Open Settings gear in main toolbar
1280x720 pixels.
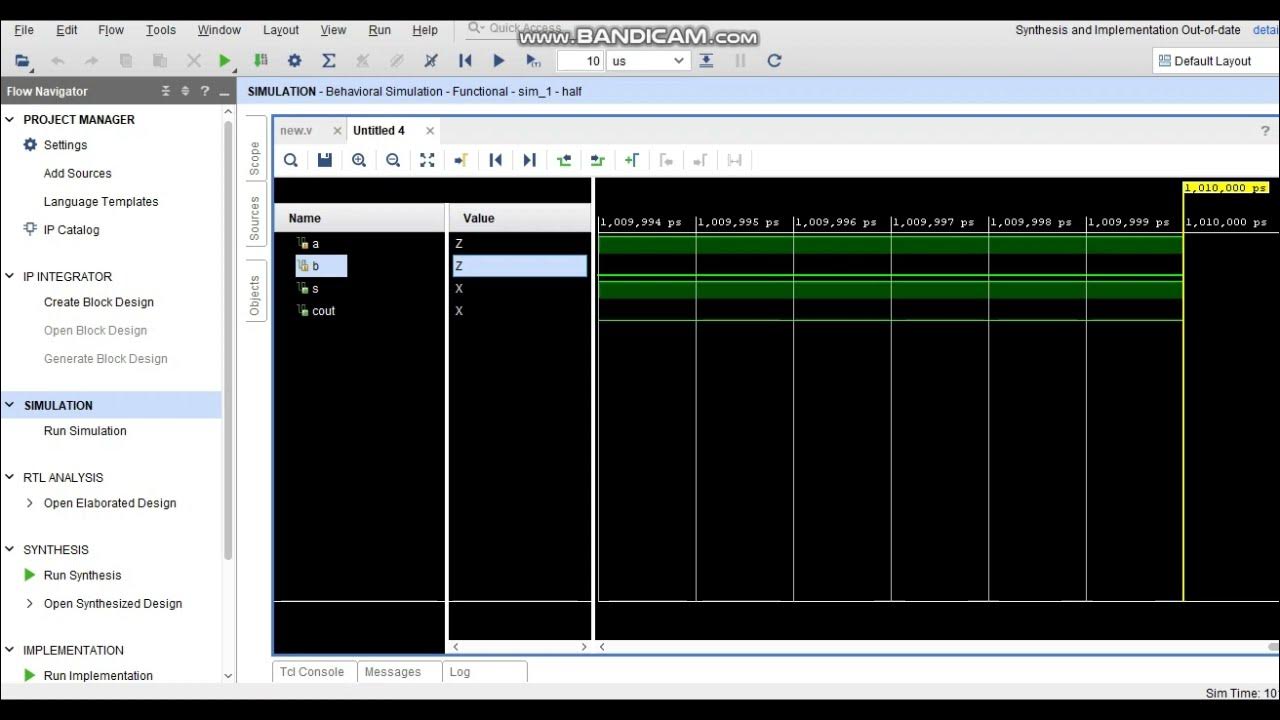point(294,61)
